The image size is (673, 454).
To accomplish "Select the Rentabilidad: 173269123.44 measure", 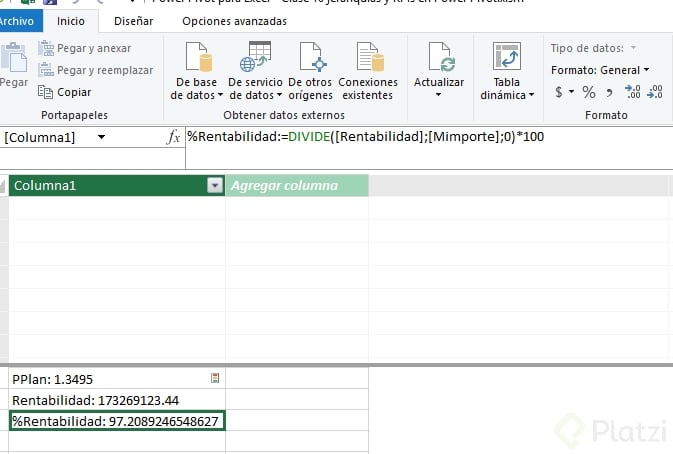I will pyautogui.click(x=117, y=400).
